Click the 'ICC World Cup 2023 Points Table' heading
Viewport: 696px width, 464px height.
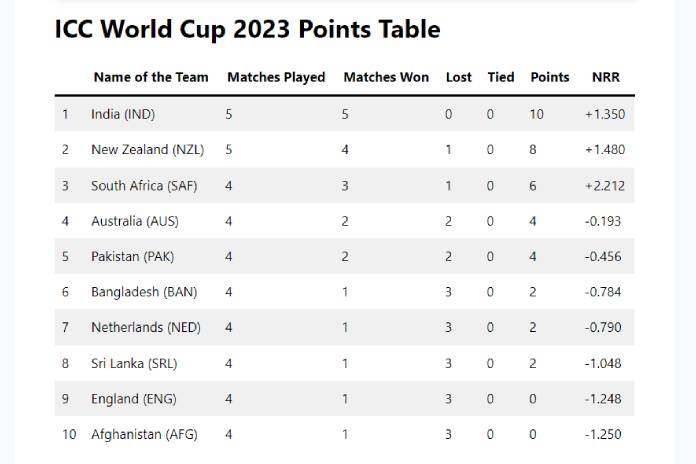[x=247, y=30]
